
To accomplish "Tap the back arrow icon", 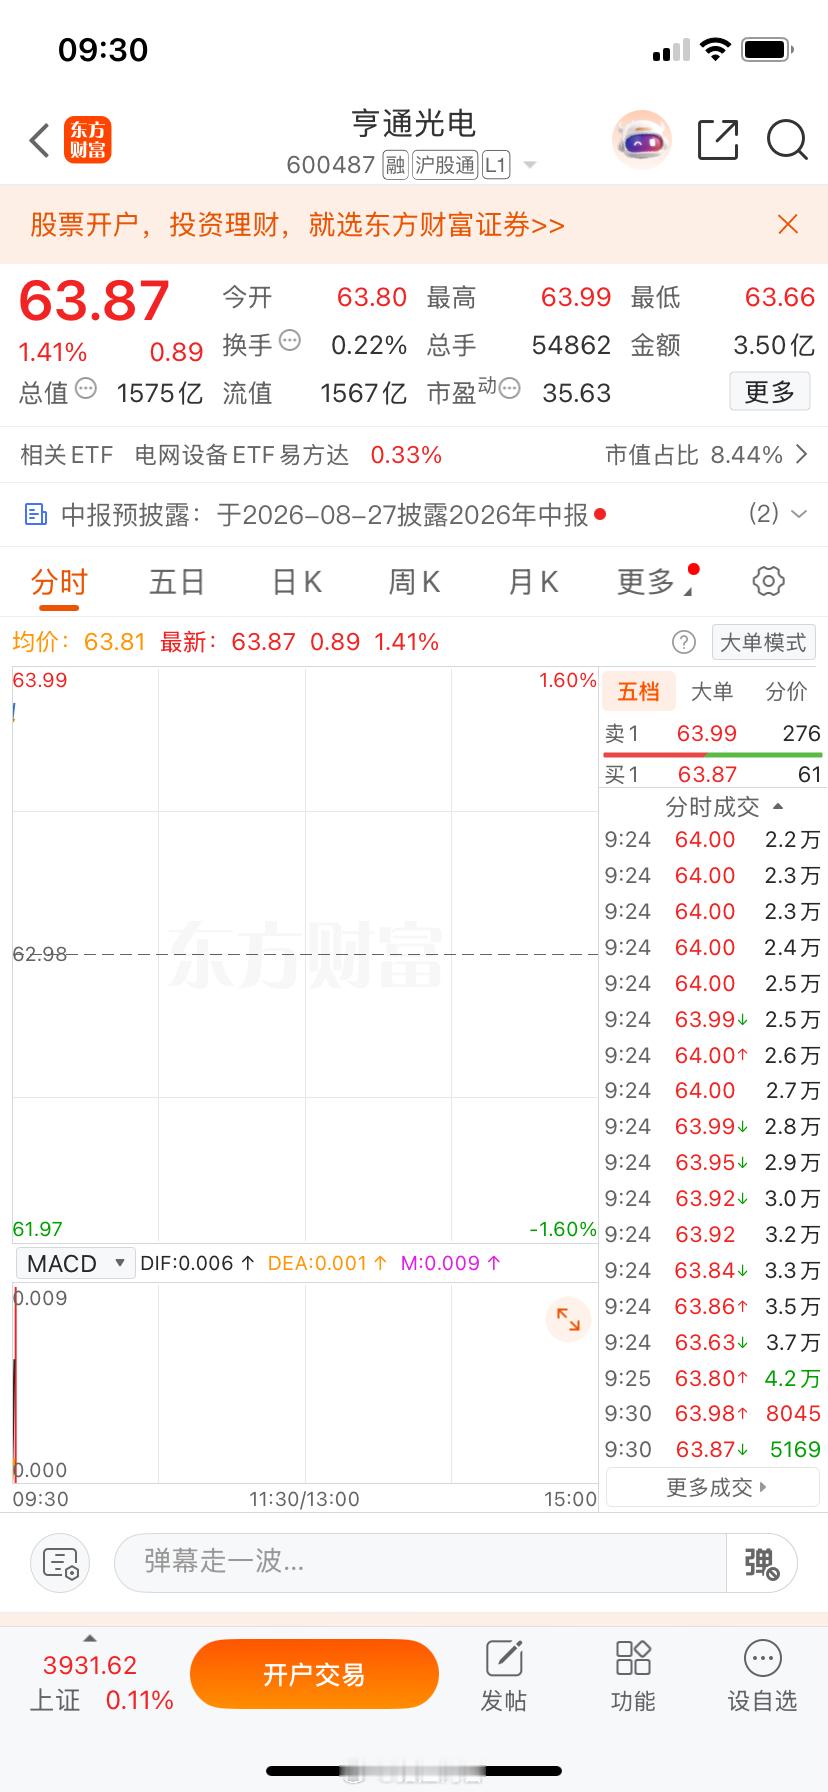I will 40,141.
